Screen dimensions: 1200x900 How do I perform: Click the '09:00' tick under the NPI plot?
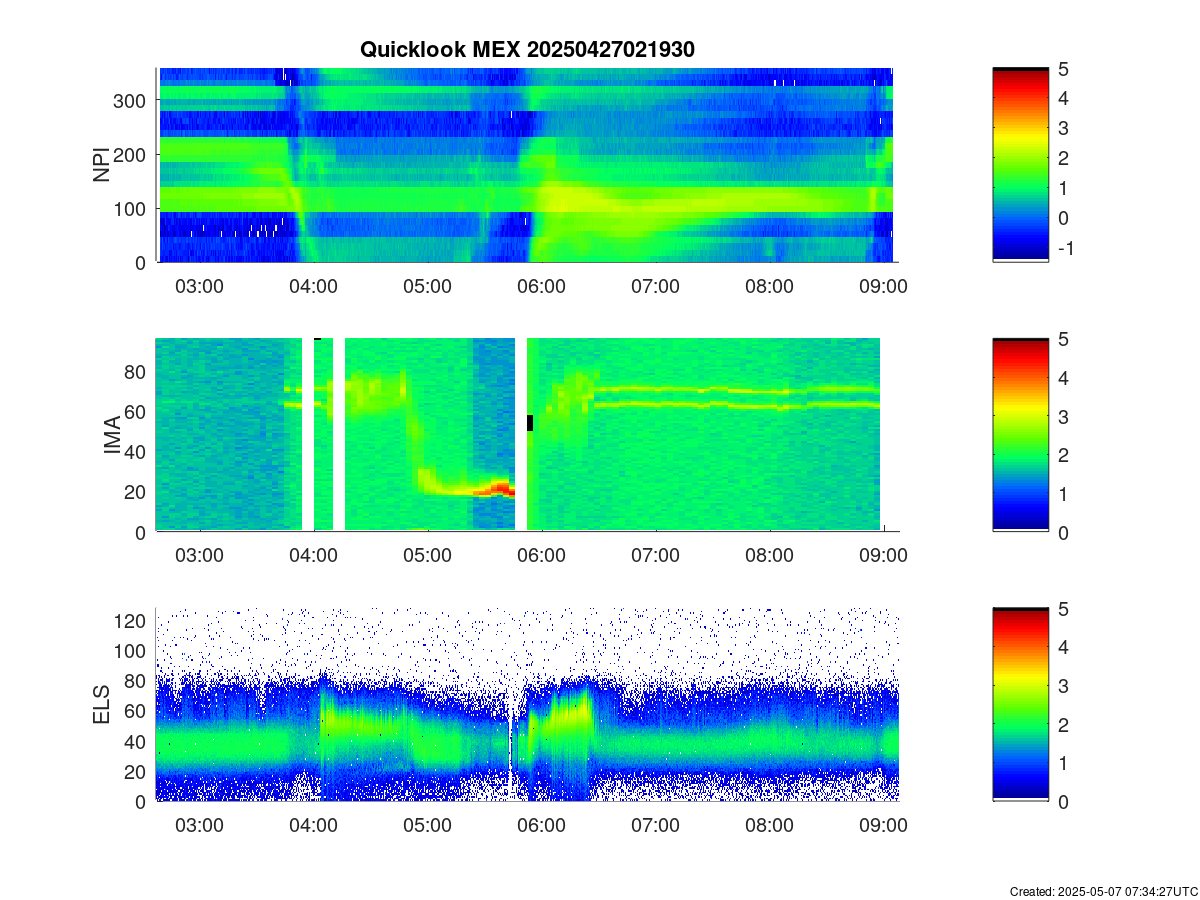click(883, 286)
